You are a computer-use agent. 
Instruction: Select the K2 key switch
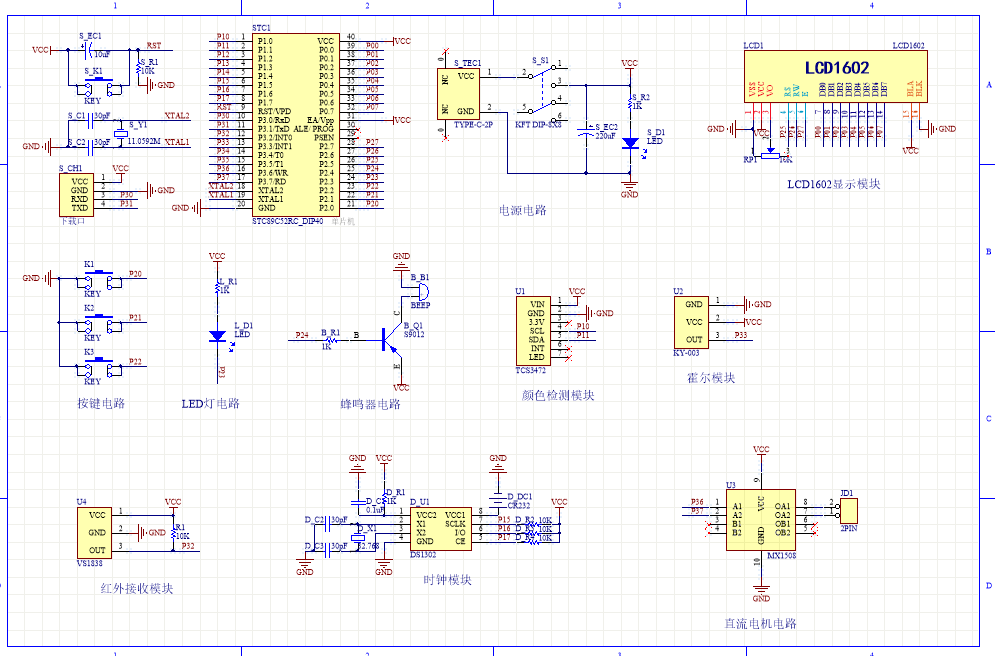pos(99,324)
